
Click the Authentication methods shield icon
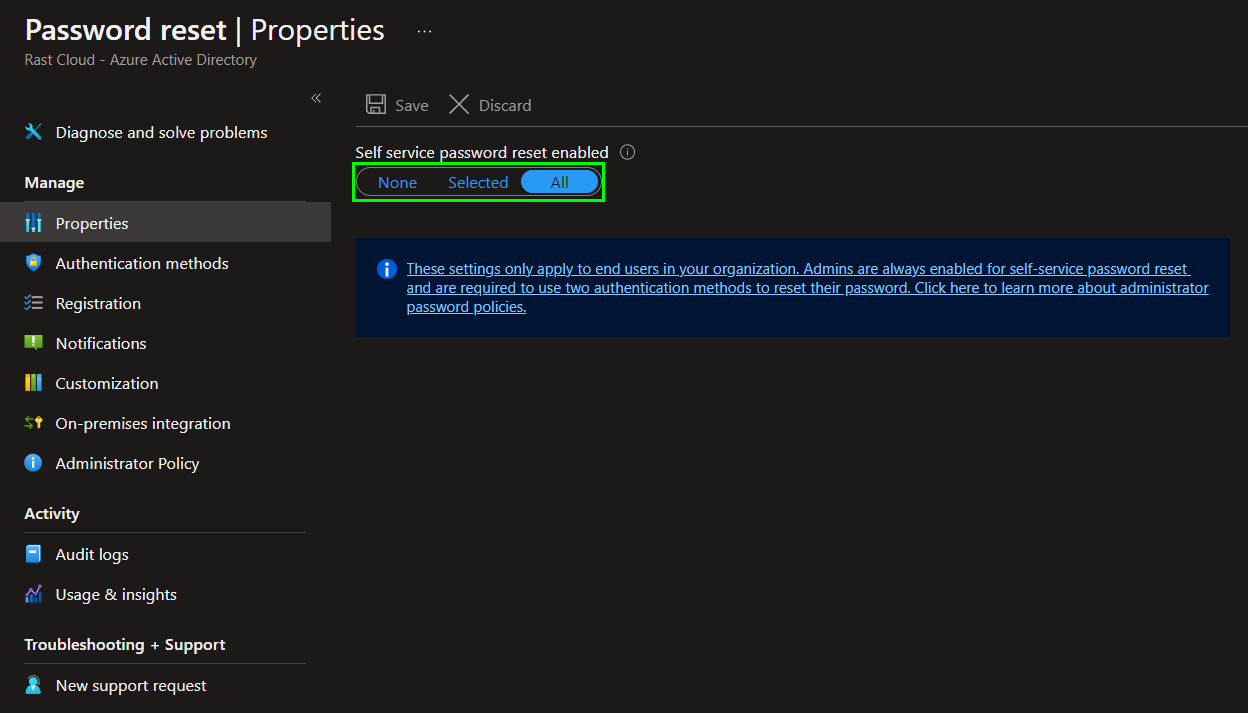[x=34, y=263]
